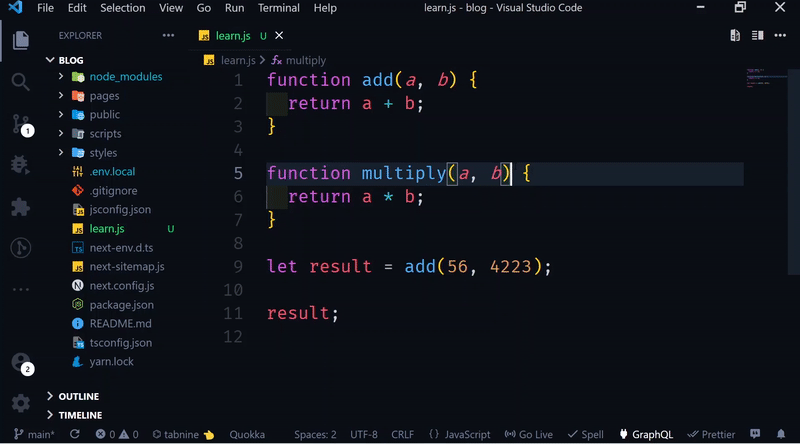This screenshot has width=800, height=444.
Task: Click the tabnine status bar item
Action: pos(183,434)
